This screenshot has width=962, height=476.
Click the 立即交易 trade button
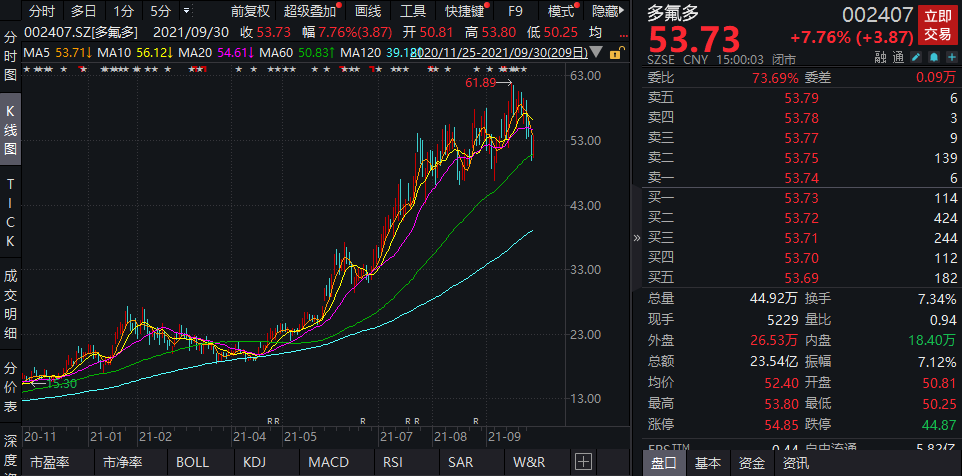click(937, 25)
